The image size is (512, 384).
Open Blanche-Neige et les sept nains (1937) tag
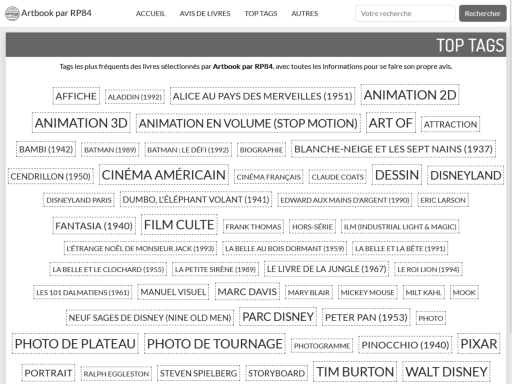click(393, 149)
